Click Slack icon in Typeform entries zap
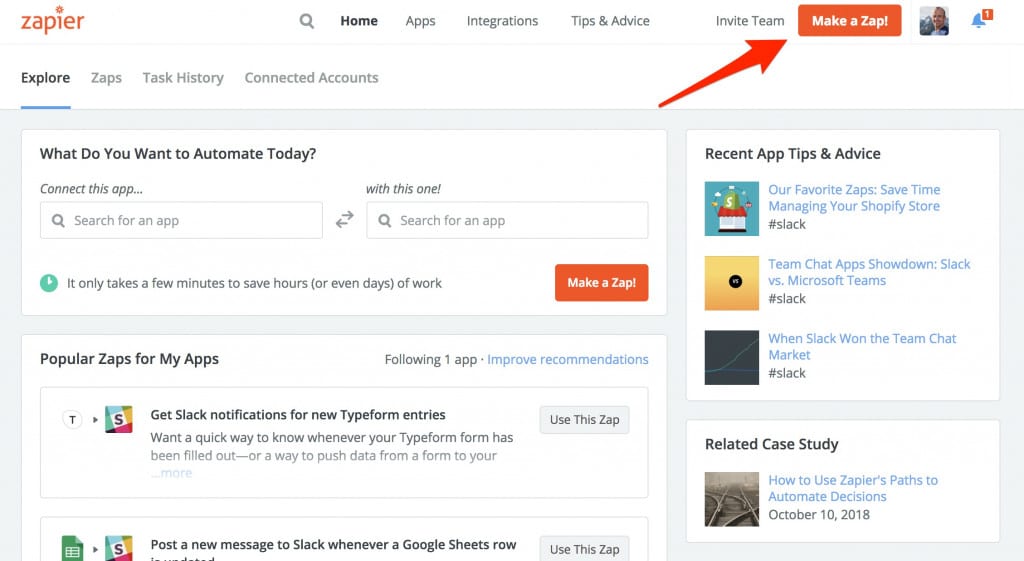1024x561 pixels. click(119, 419)
